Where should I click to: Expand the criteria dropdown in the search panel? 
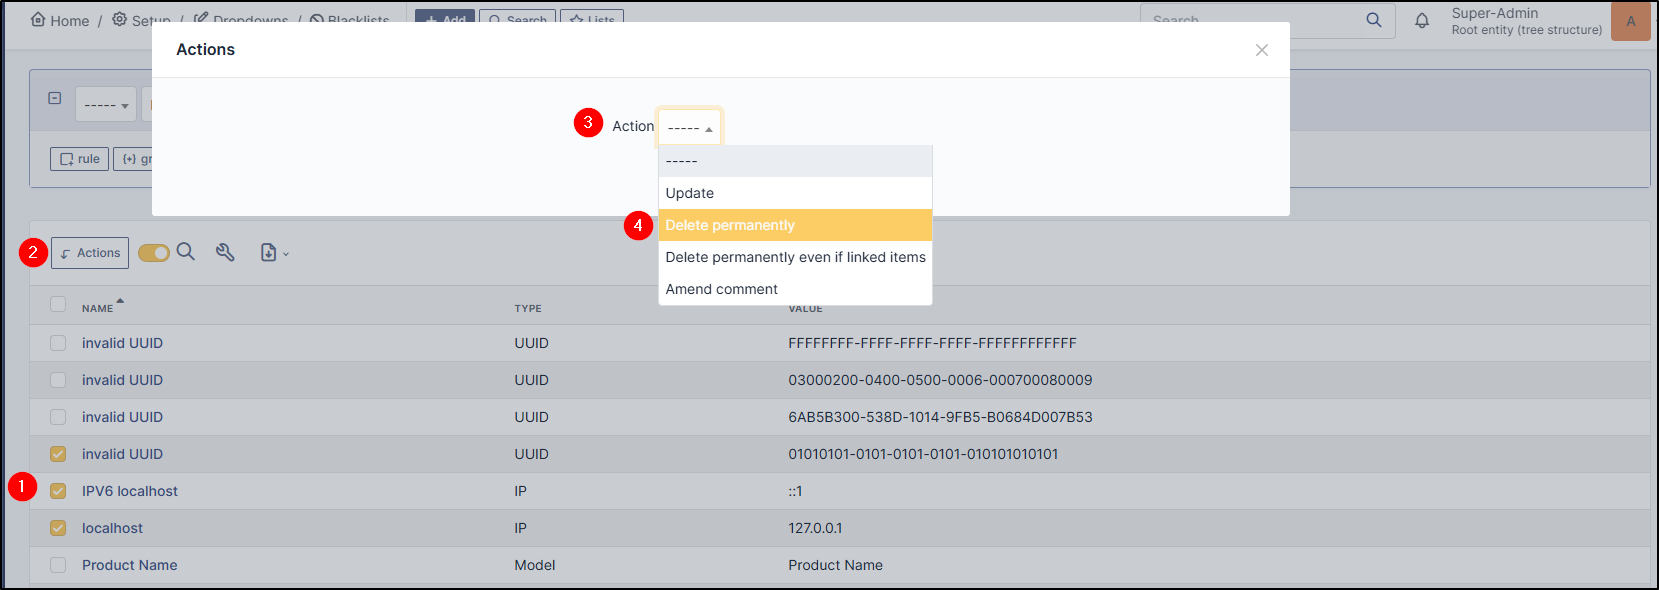click(106, 104)
